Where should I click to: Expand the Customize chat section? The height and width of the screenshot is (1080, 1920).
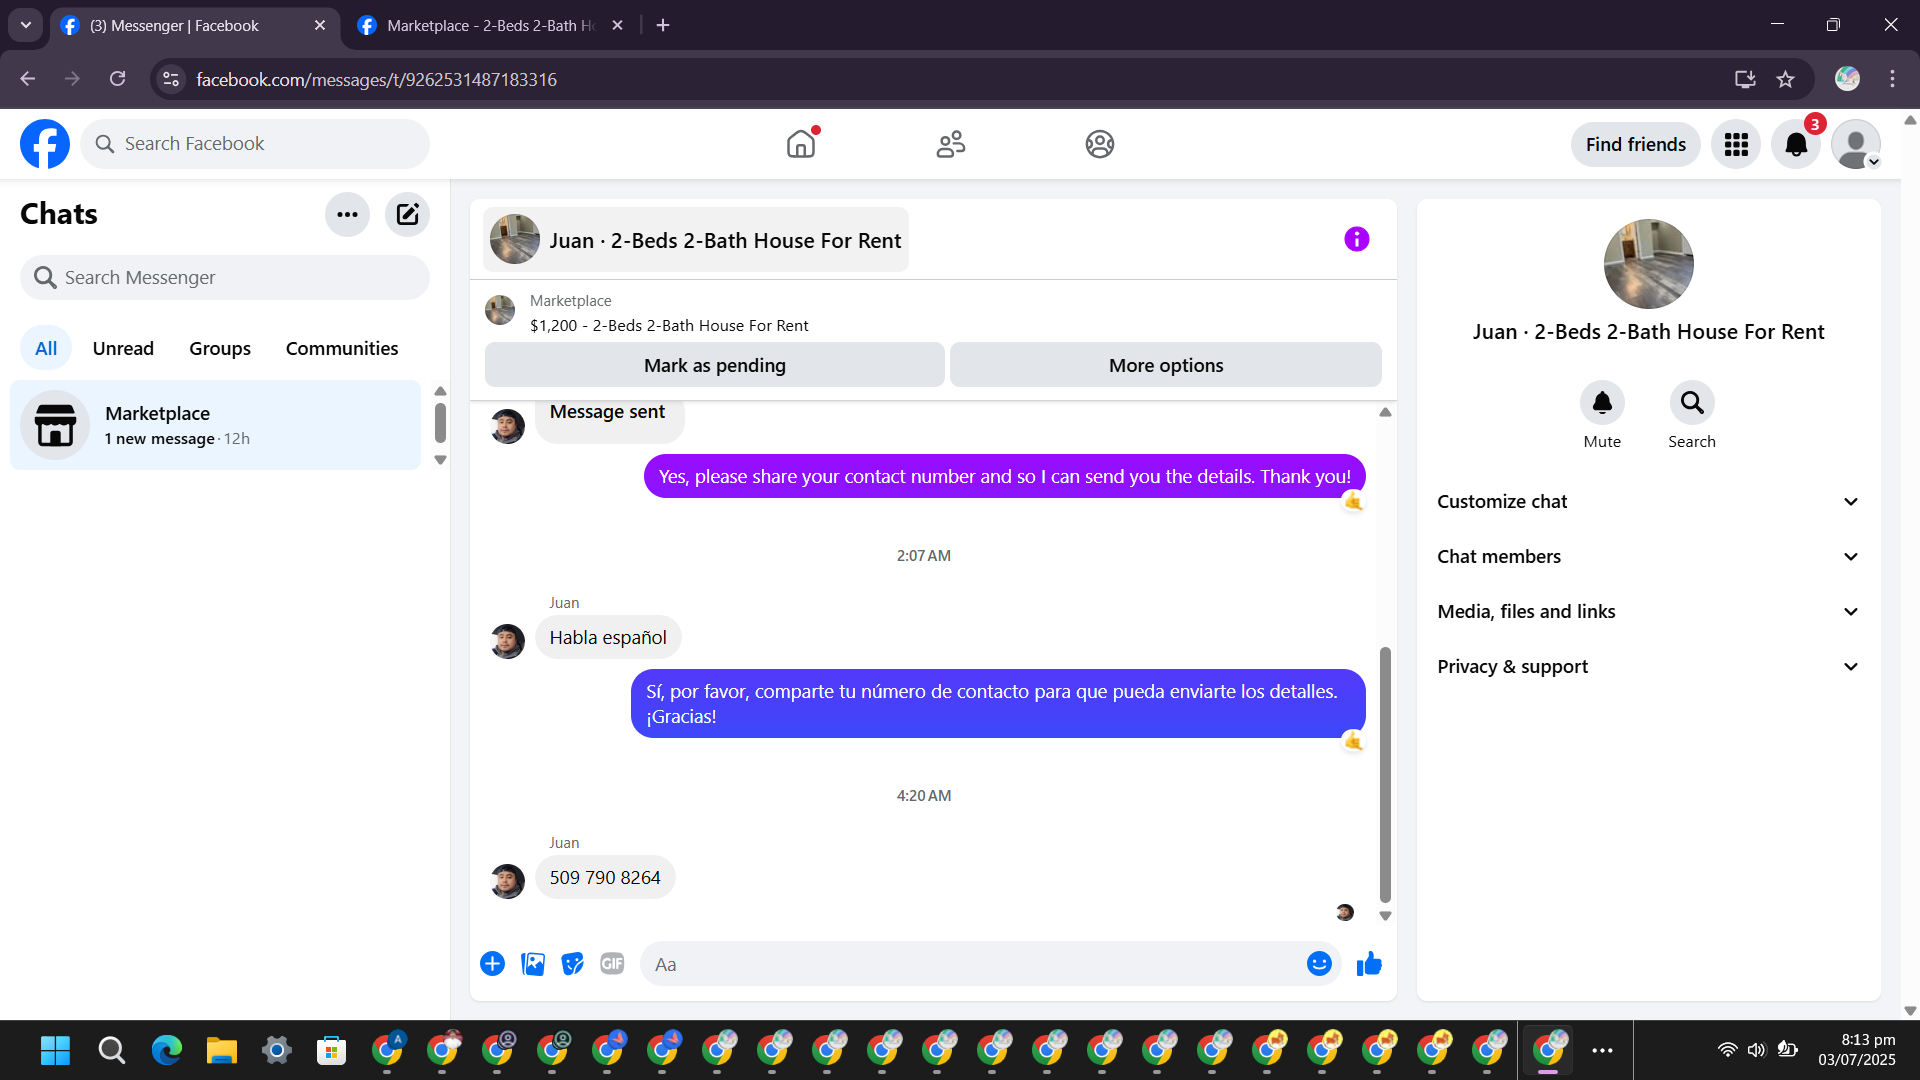[1648, 502]
